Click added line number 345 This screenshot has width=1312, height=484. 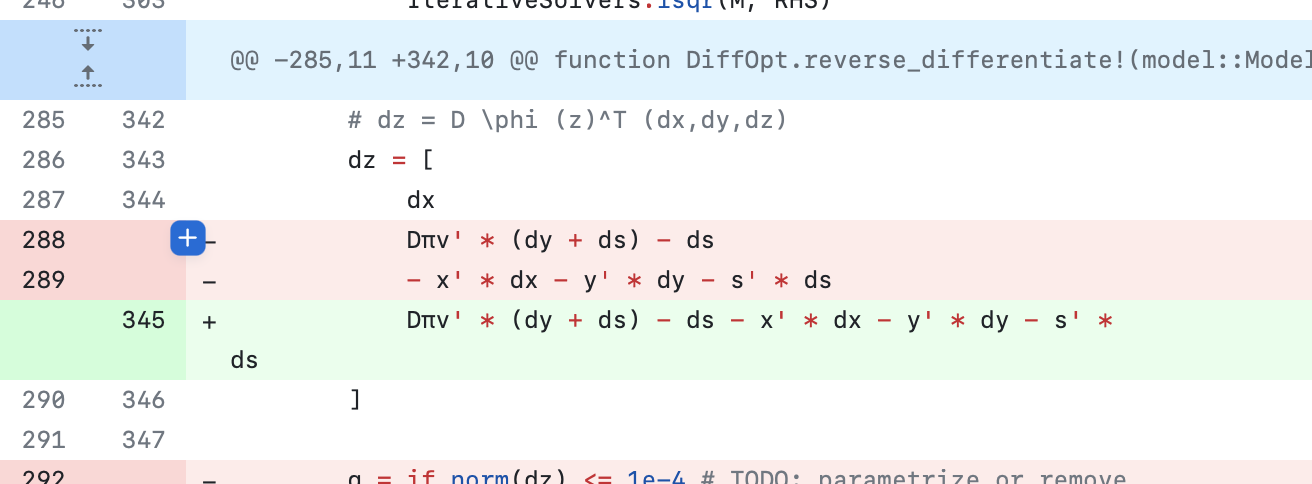tap(143, 320)
